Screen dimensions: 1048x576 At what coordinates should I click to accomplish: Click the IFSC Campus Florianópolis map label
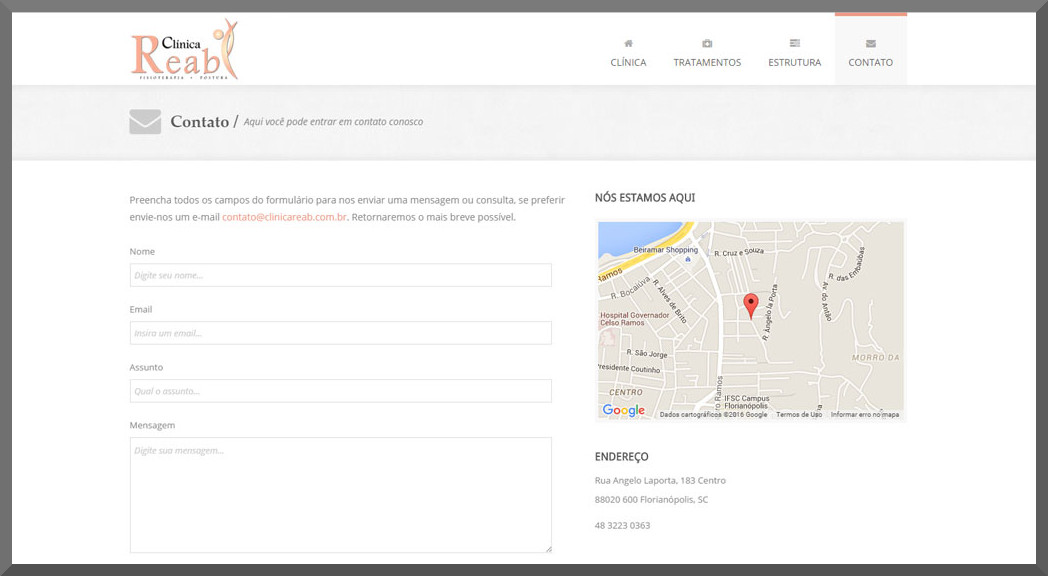[747, 402]
